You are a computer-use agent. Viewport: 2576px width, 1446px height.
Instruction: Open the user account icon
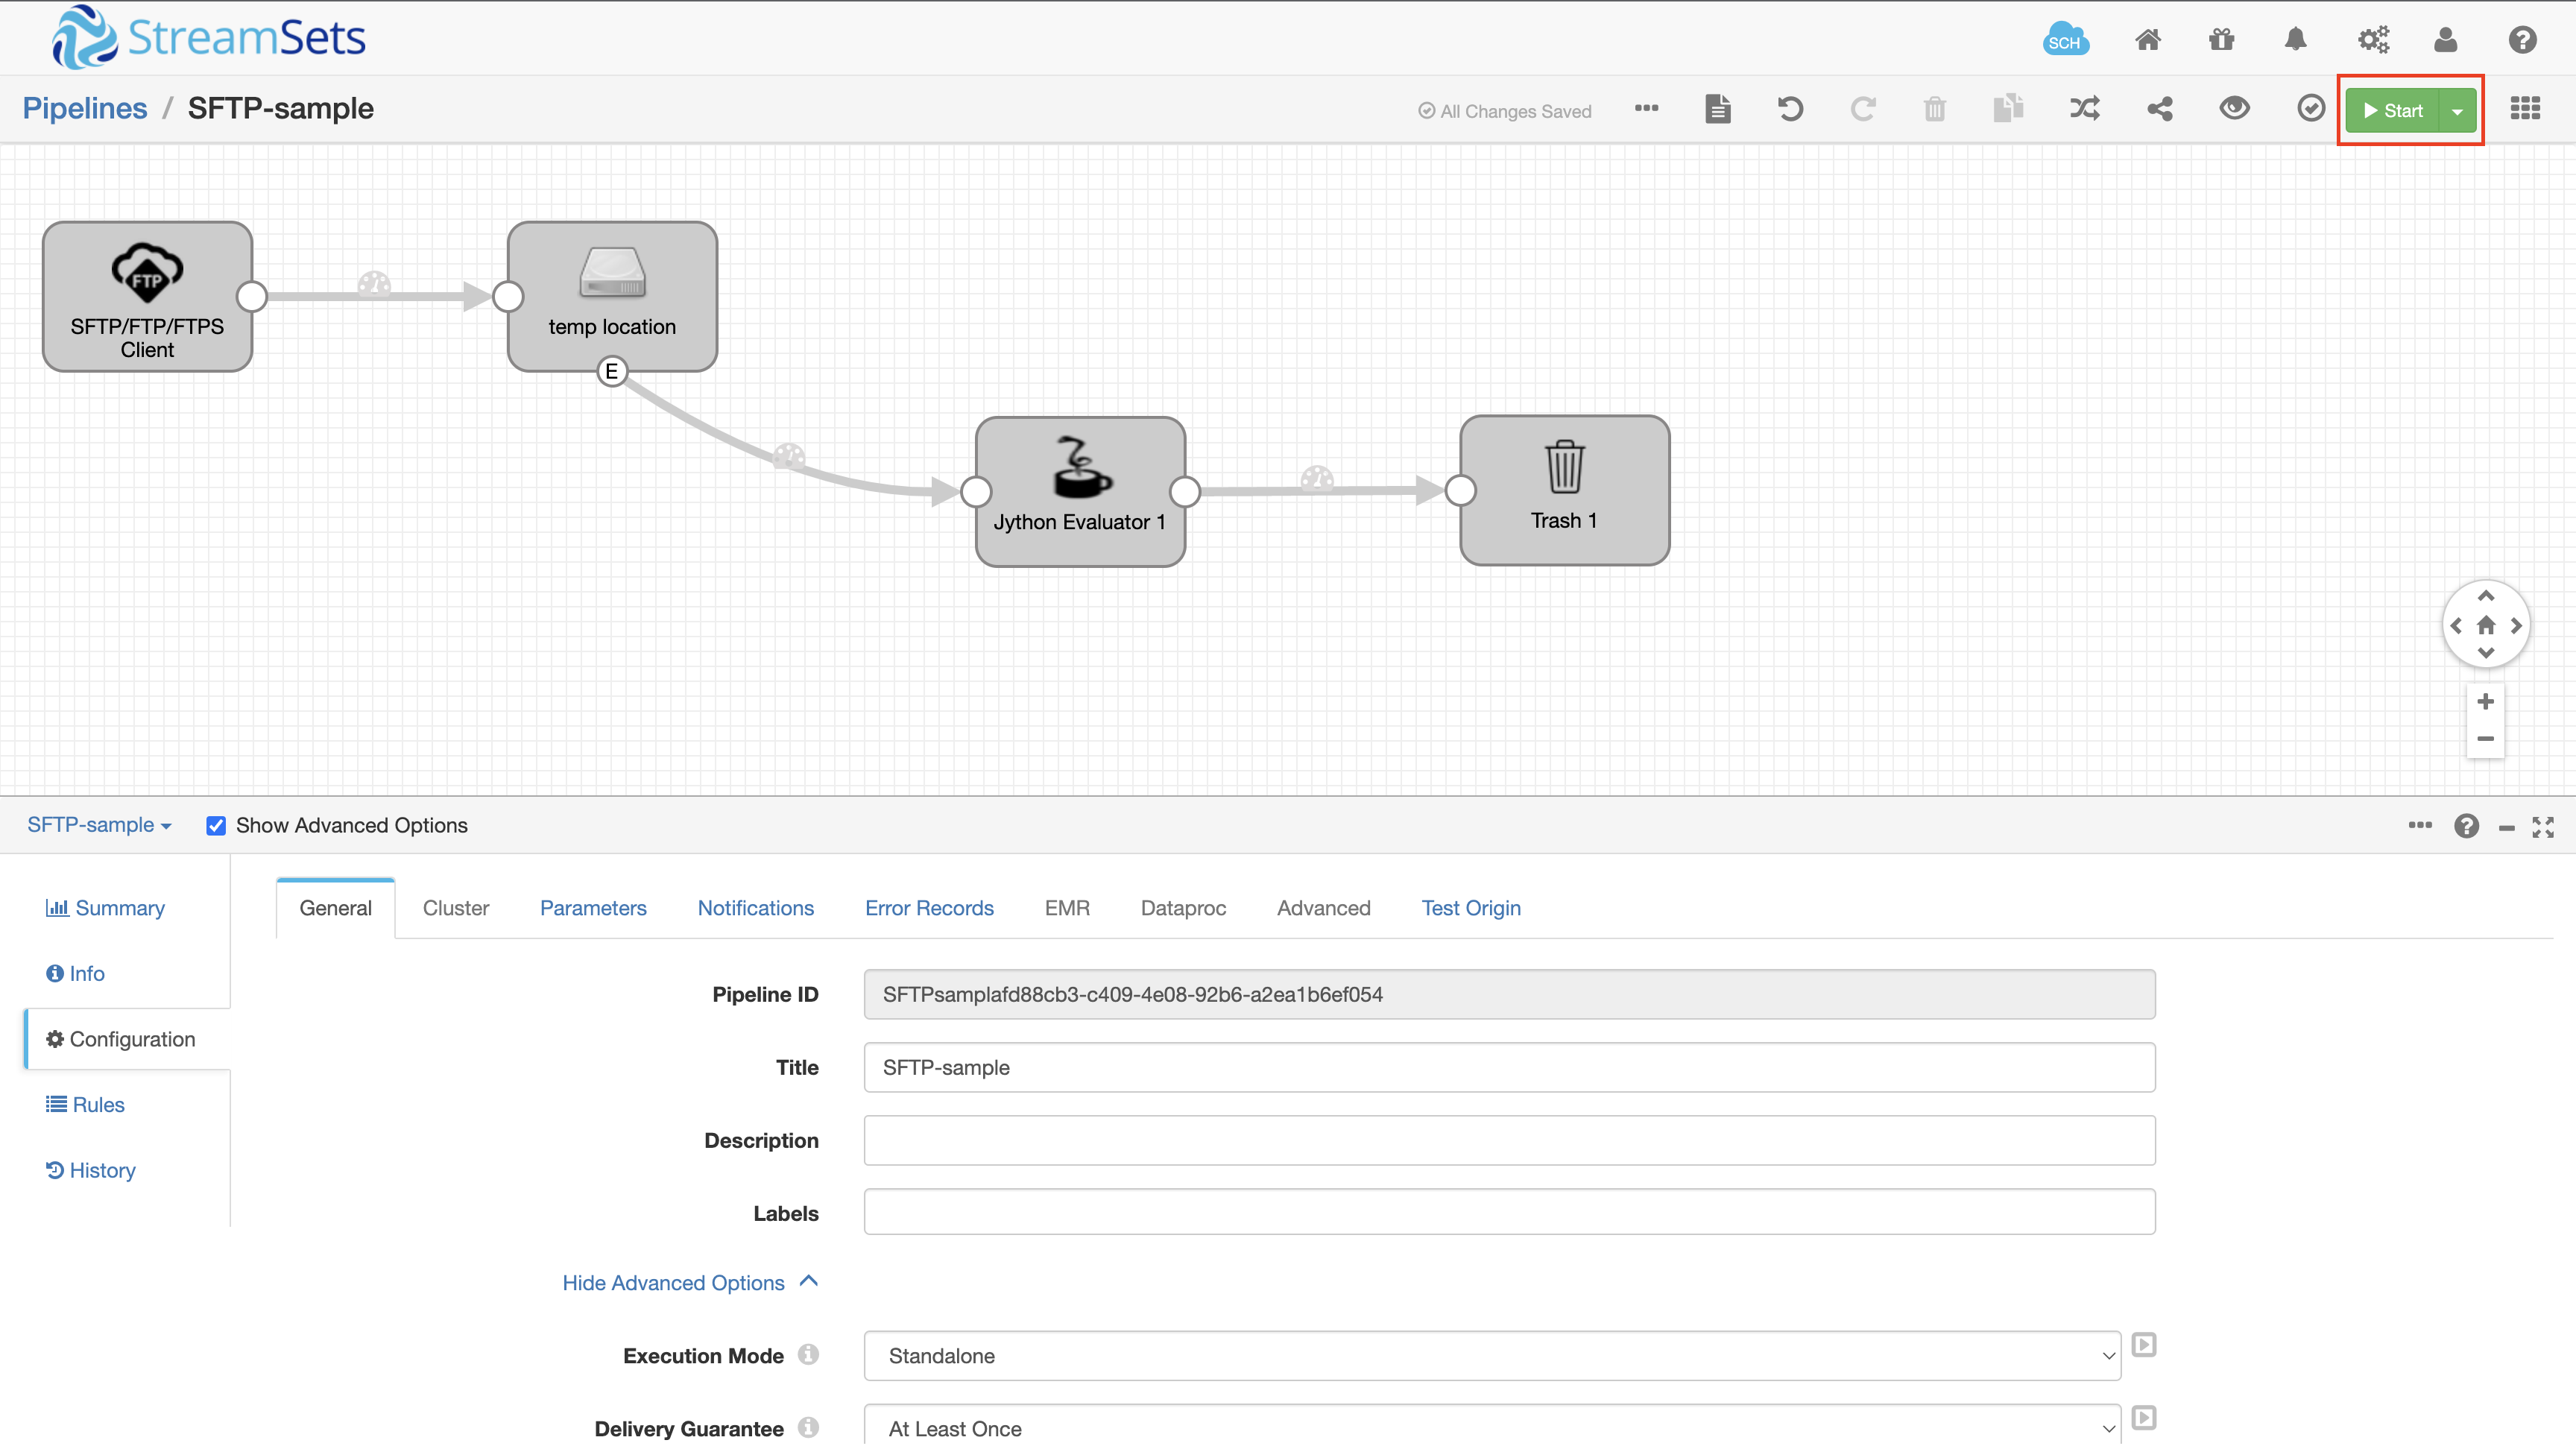coord(2446,39)
